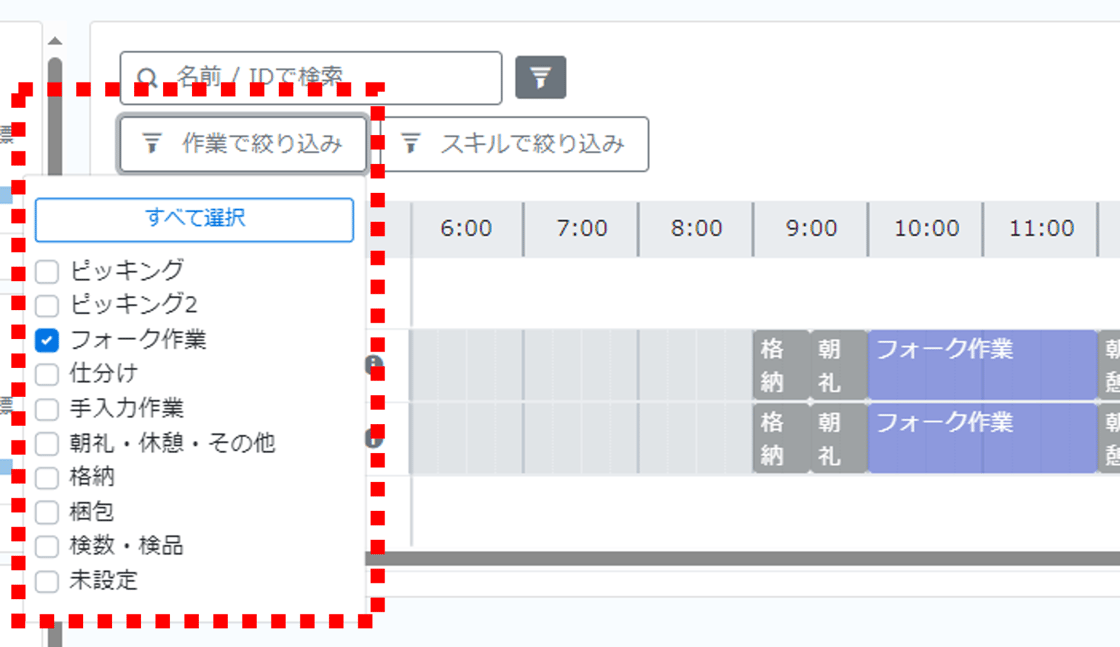
Task: Click the 10:00 time column header
Action: coord(926,229)
